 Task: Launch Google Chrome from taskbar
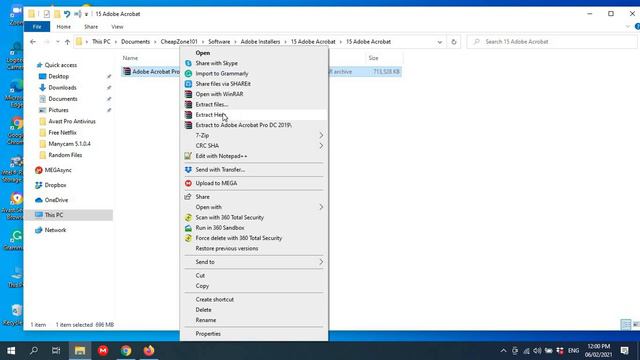click(126, 351)
